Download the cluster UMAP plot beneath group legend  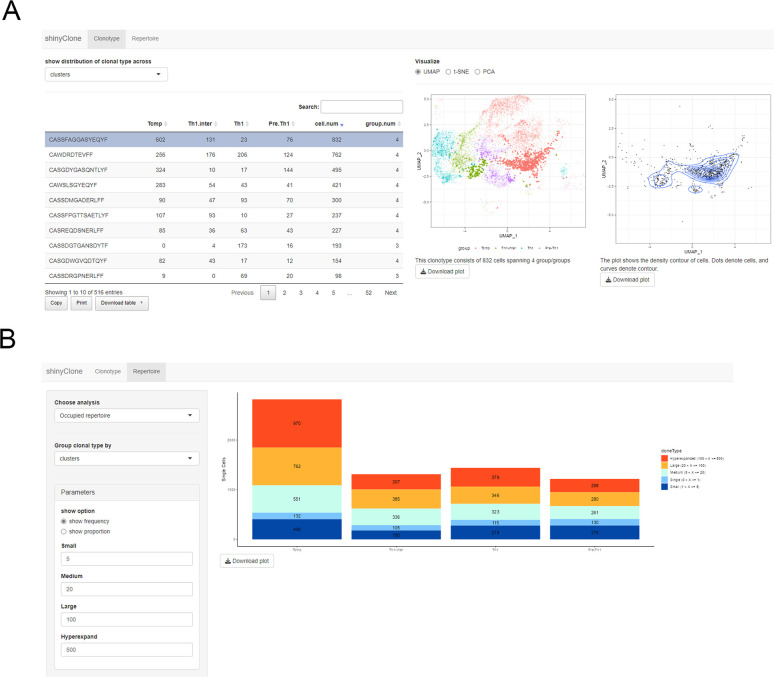click(x=442, y=272)
